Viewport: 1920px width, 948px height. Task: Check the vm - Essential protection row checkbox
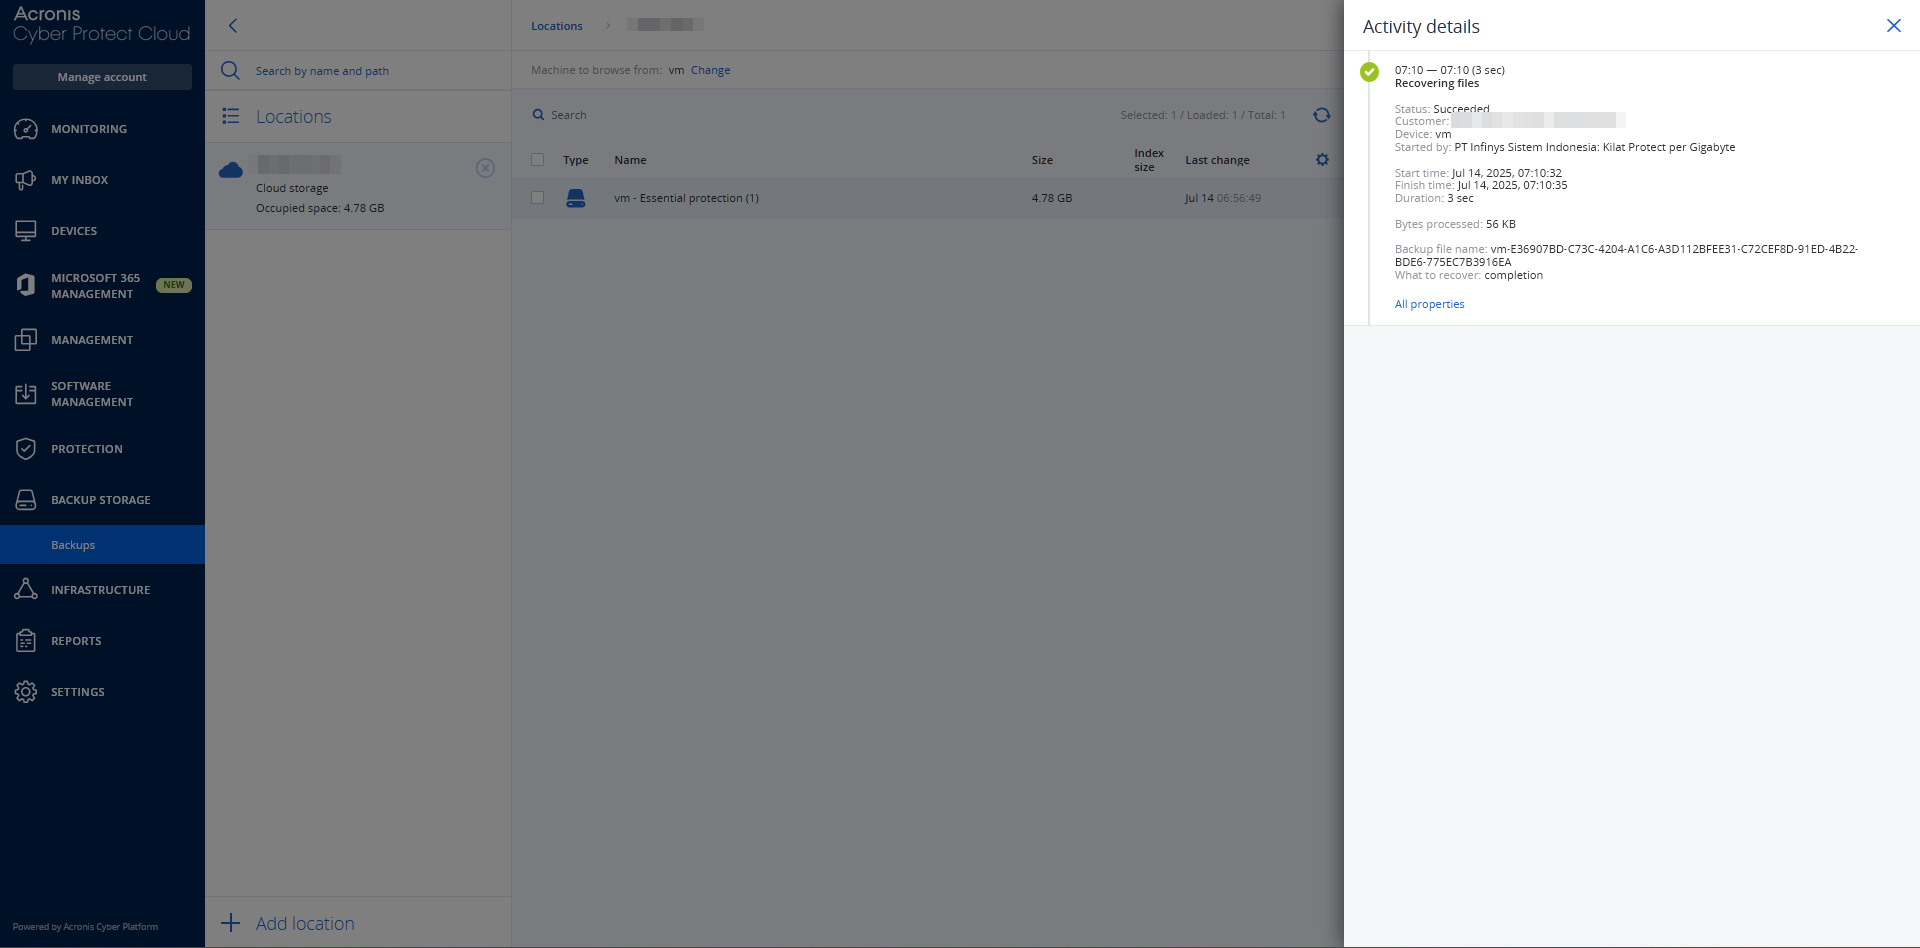coord(538,198)
